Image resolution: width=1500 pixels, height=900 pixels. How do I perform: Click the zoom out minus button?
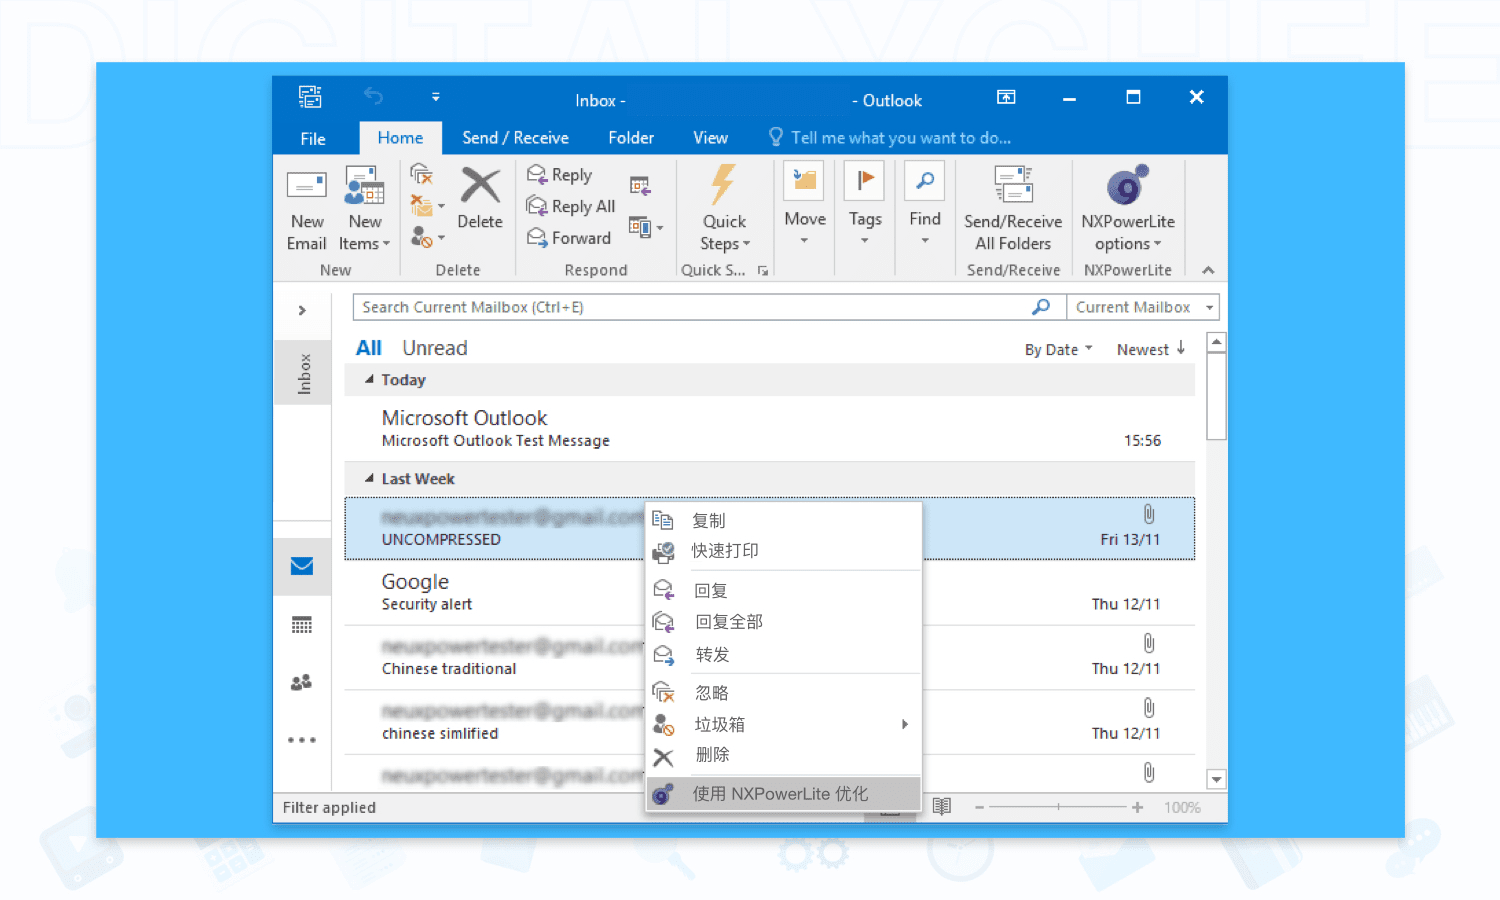[980, 807]
